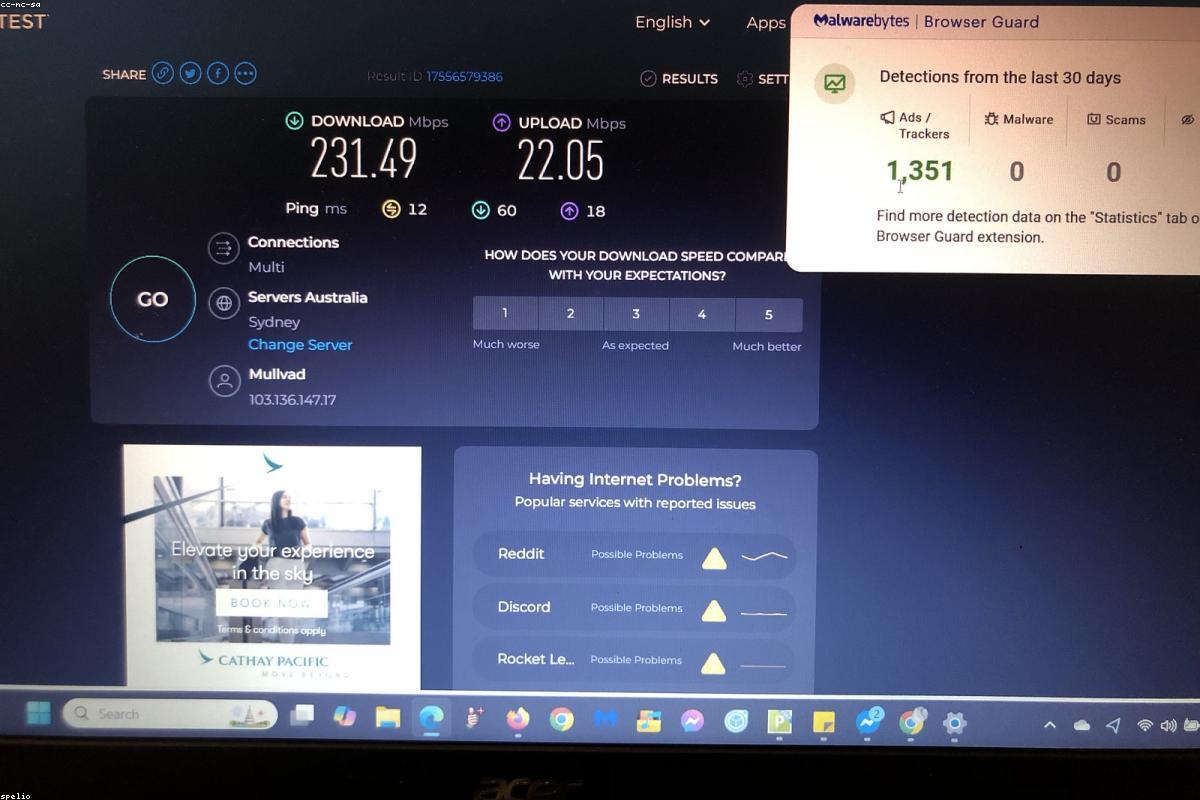
Task: Rate download speed 2
Action: 570,313
